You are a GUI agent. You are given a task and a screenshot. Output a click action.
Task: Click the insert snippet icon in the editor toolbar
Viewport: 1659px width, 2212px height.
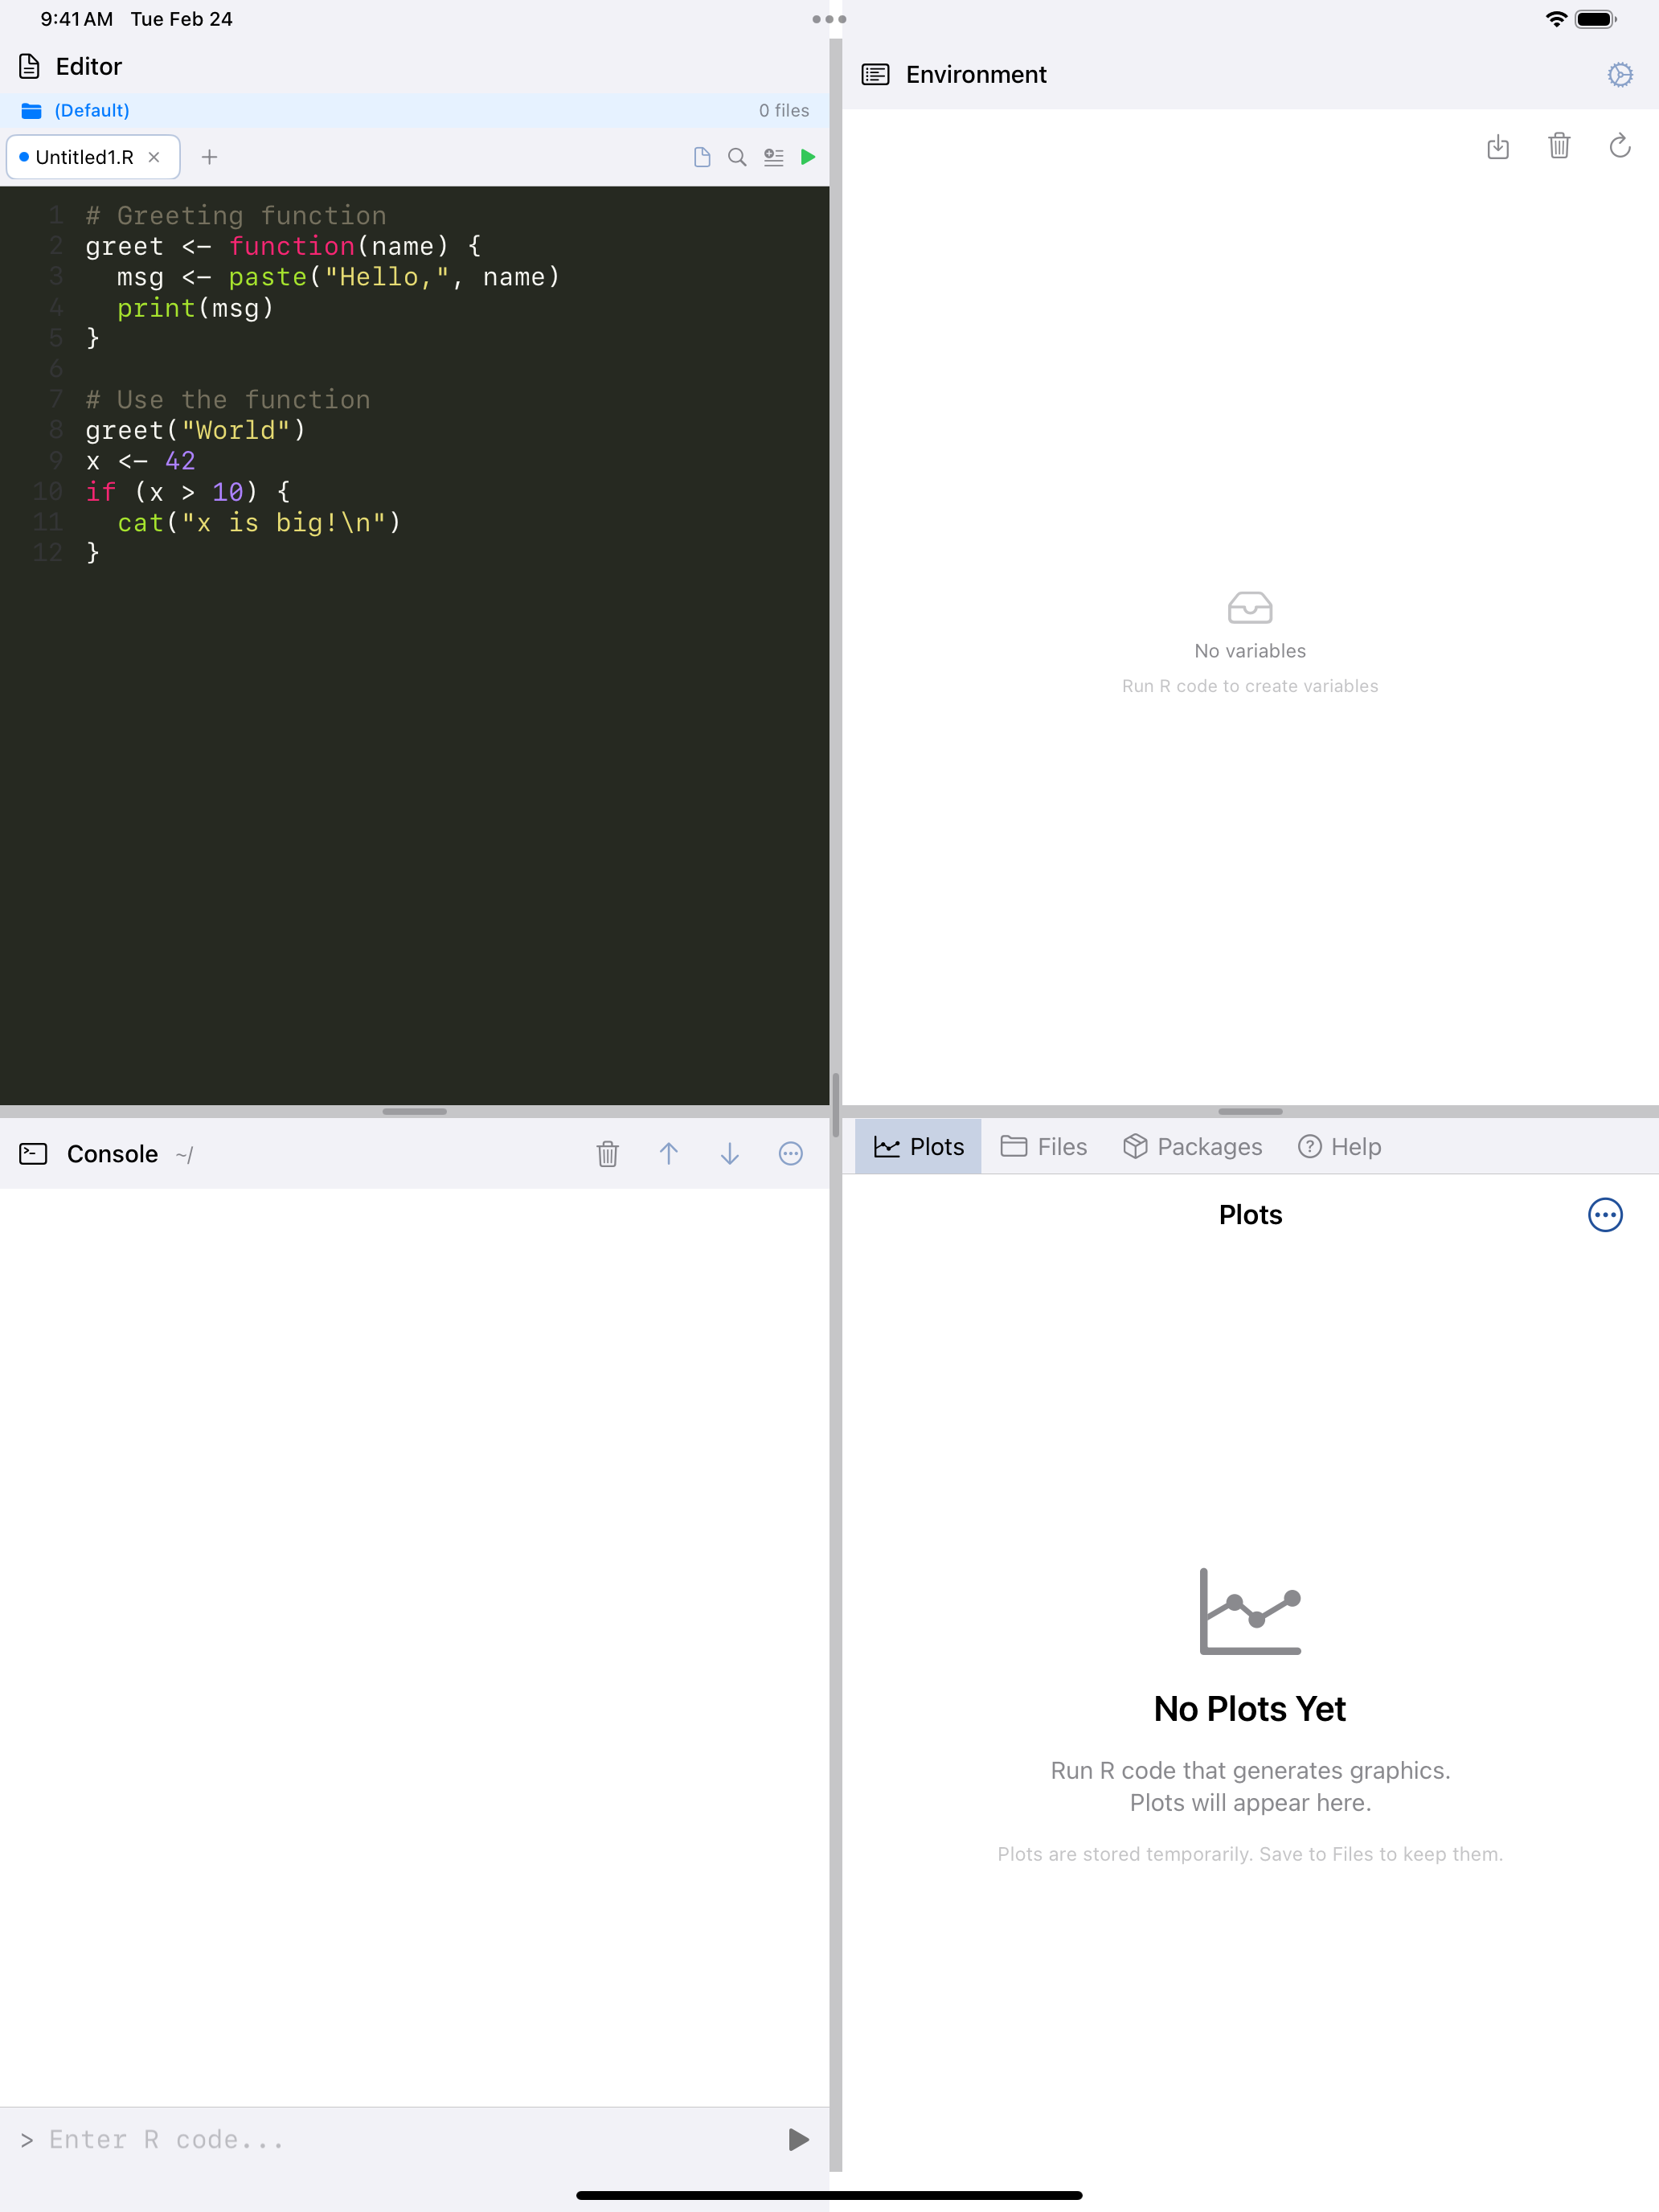pos(772,157)
